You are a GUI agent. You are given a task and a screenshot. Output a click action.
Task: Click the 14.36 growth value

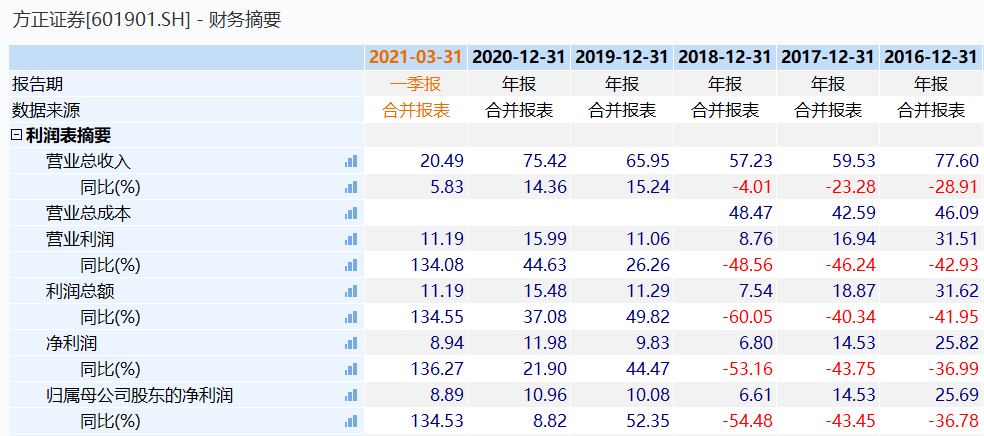coord(545,187)
